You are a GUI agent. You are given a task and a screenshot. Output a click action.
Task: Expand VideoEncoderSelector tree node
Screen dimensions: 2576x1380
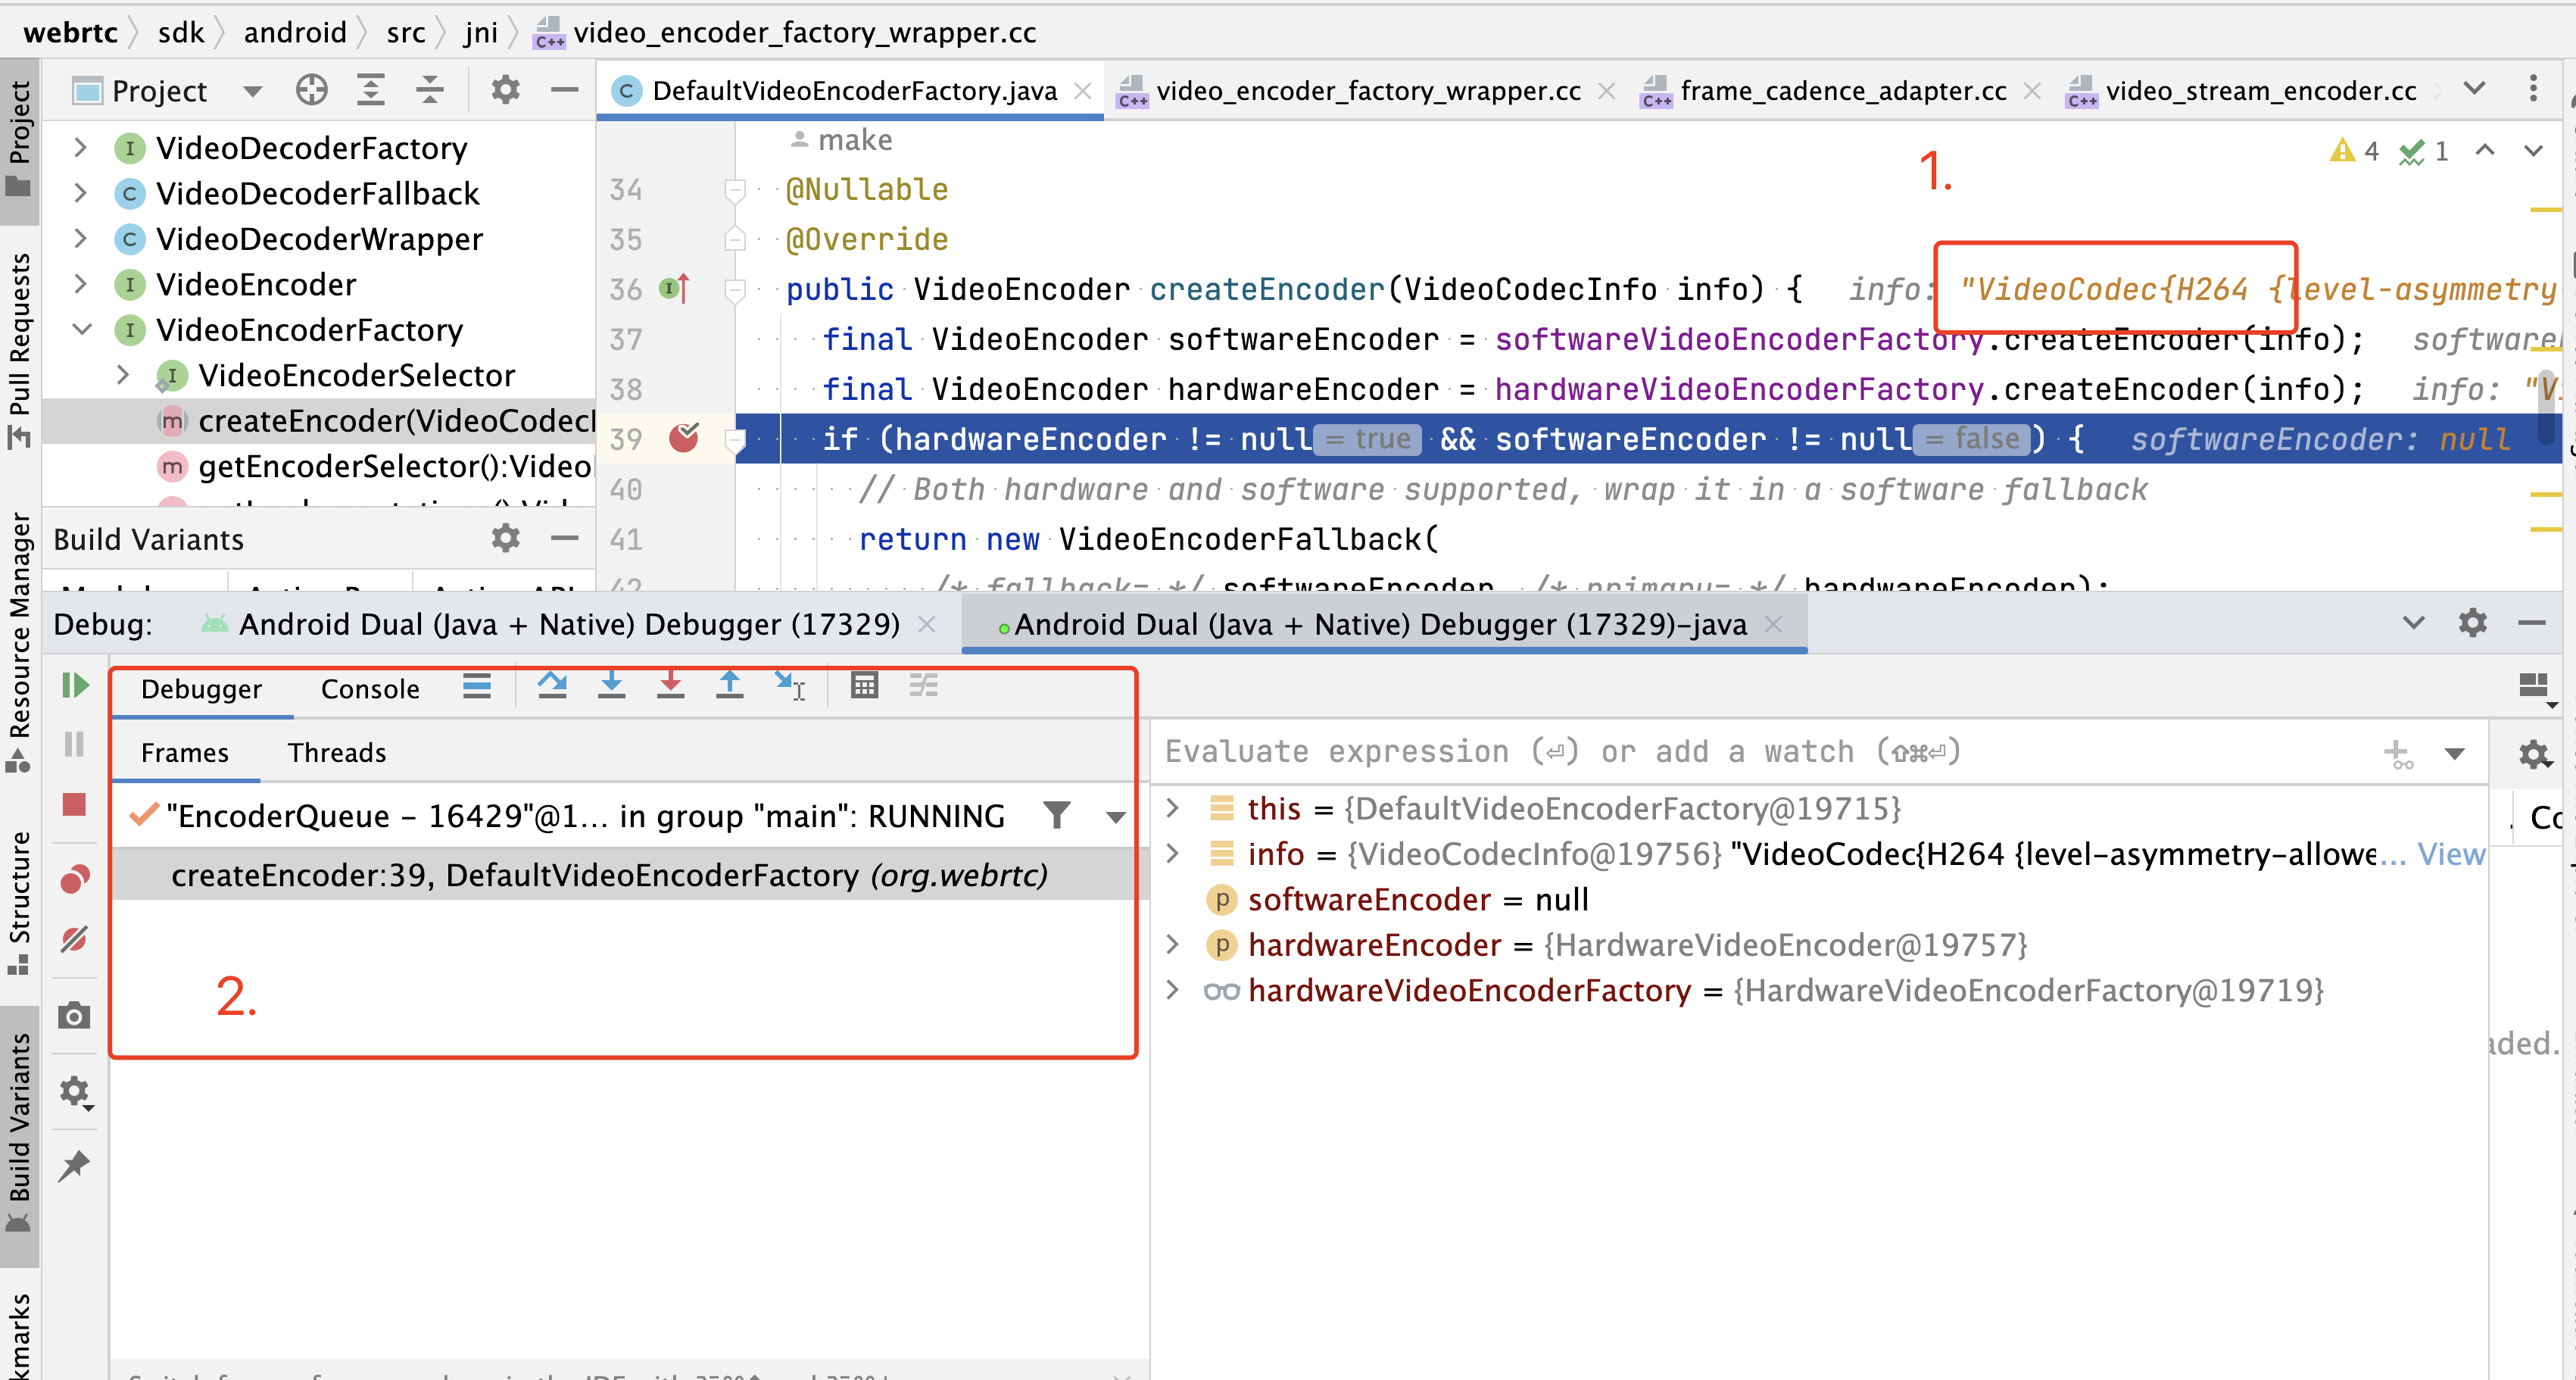click(123, 375)
